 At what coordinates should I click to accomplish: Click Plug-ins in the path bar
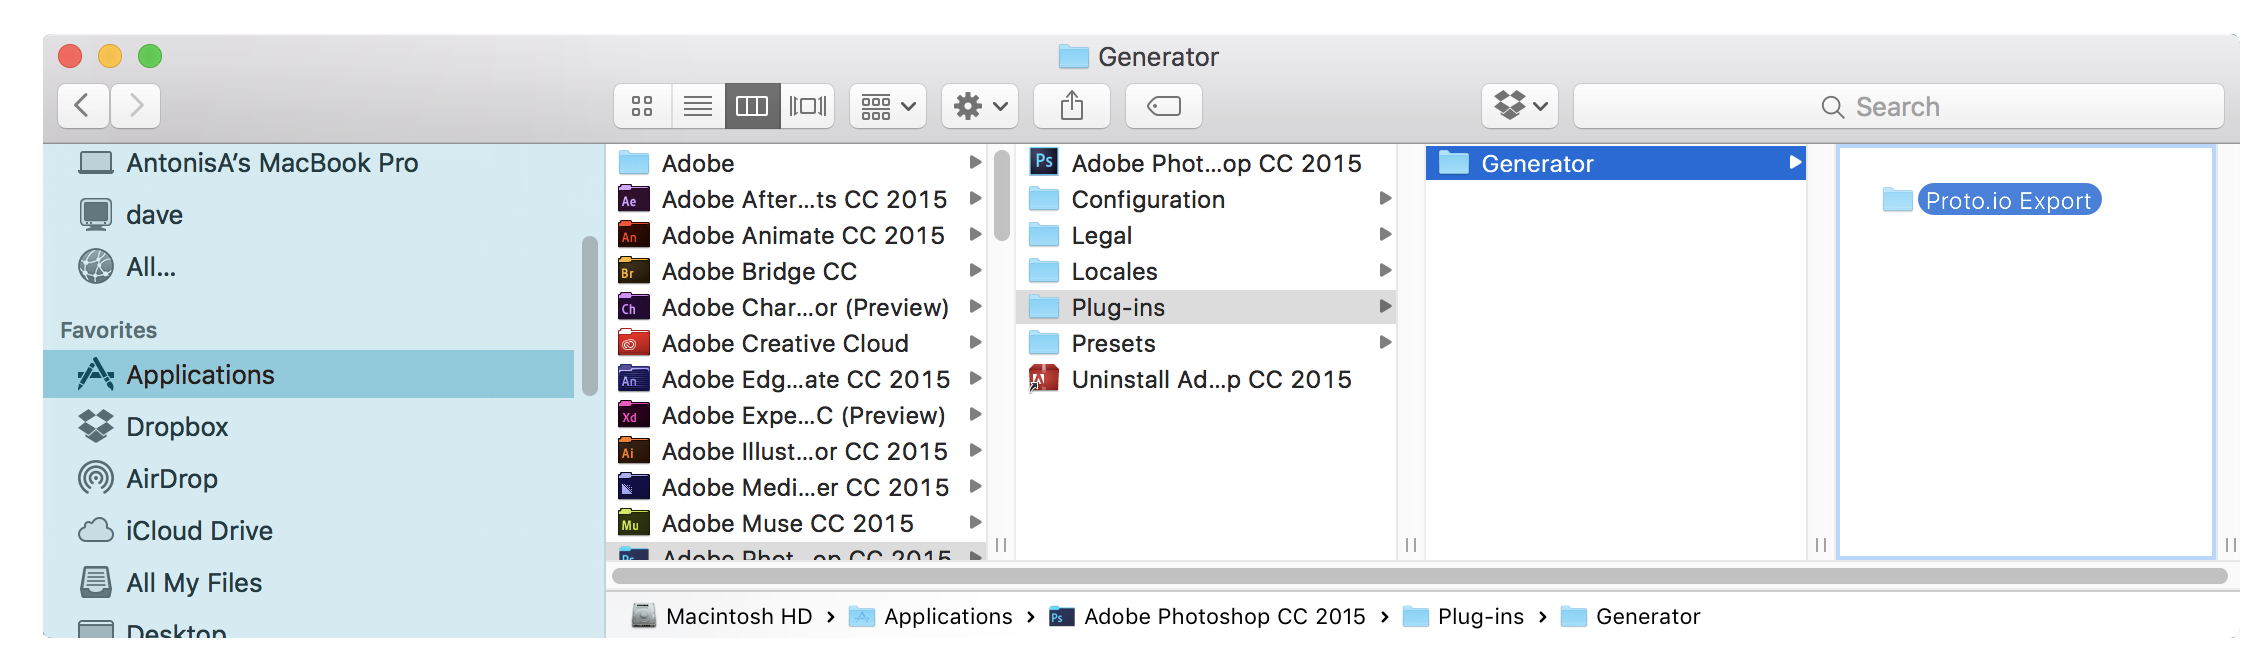(1464, 616)
